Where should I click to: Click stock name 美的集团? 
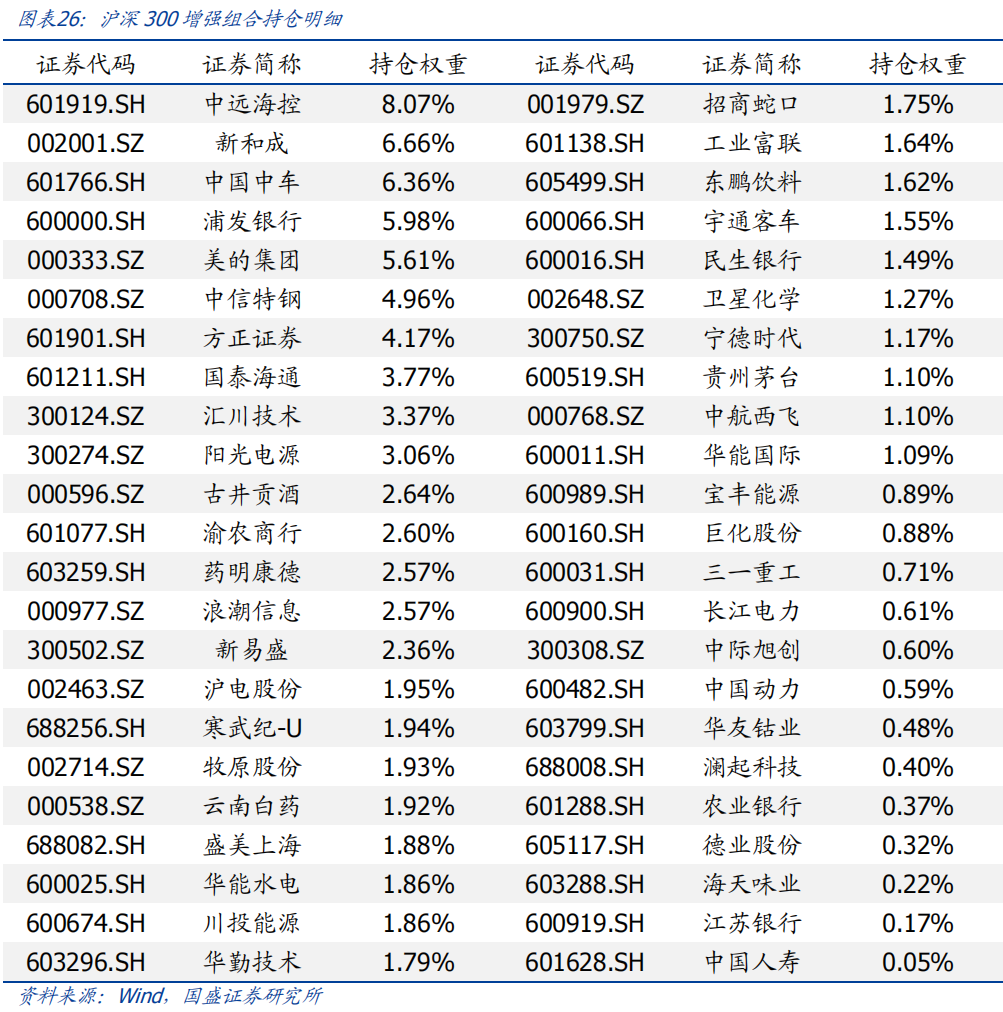point(252,260)
